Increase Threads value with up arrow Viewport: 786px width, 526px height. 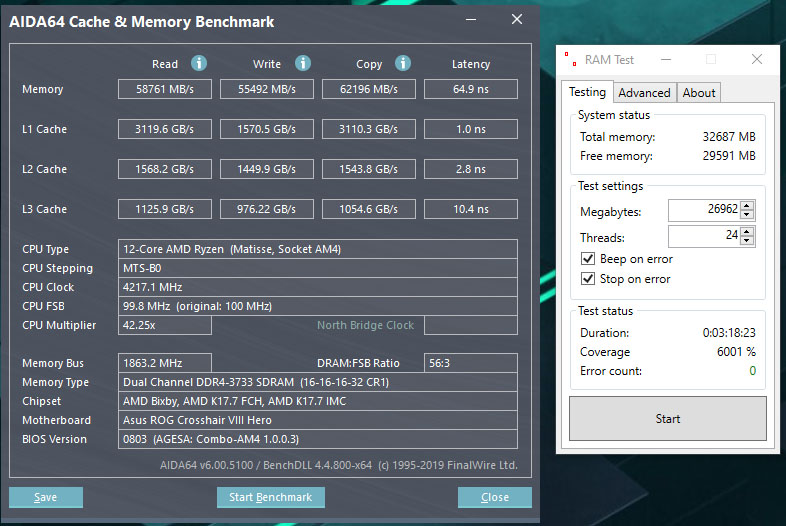[747, 231]
